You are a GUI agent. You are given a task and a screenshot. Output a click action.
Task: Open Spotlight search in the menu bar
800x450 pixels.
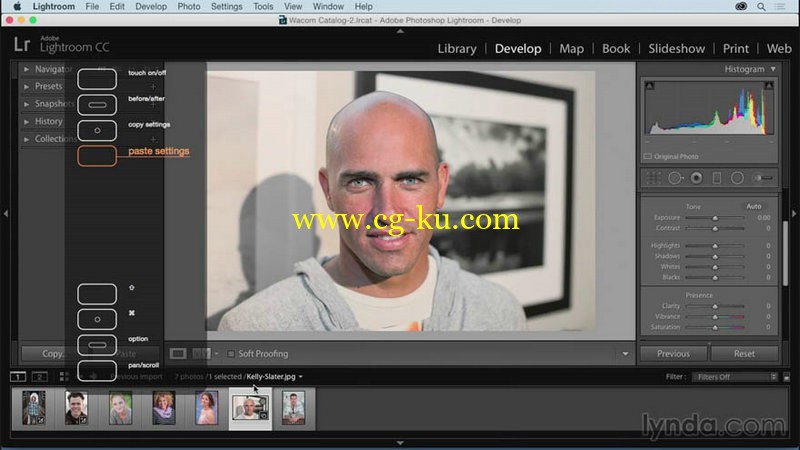pyautogui.click(x=761, y=7)
